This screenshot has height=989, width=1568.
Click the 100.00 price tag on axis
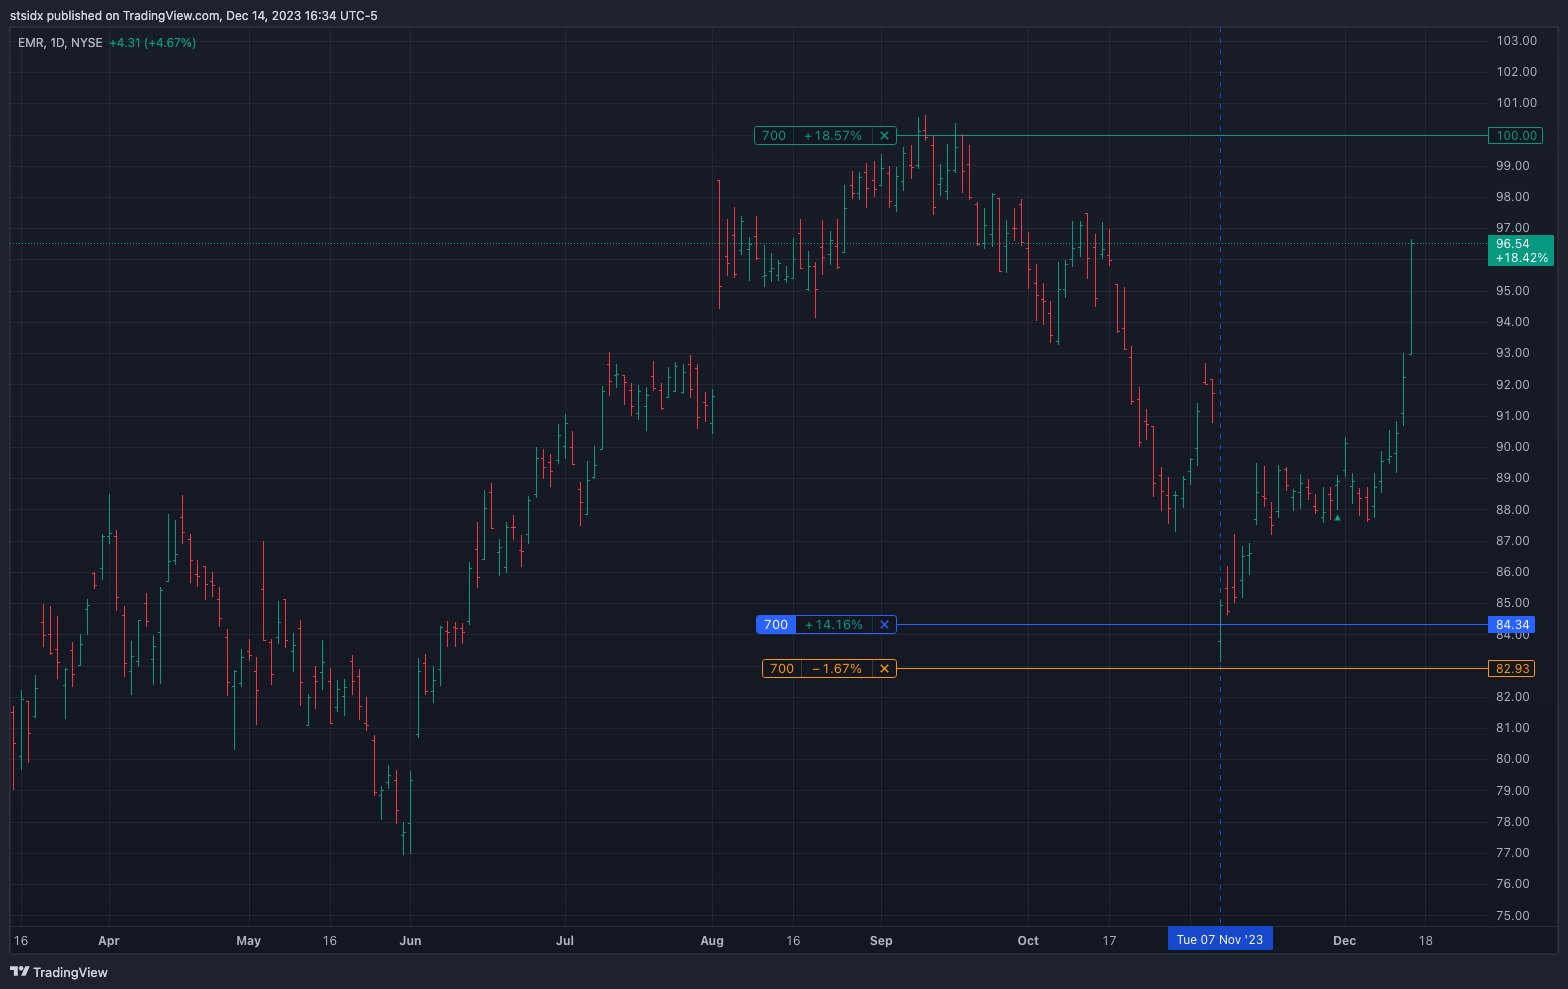(x=1516, y=136)
